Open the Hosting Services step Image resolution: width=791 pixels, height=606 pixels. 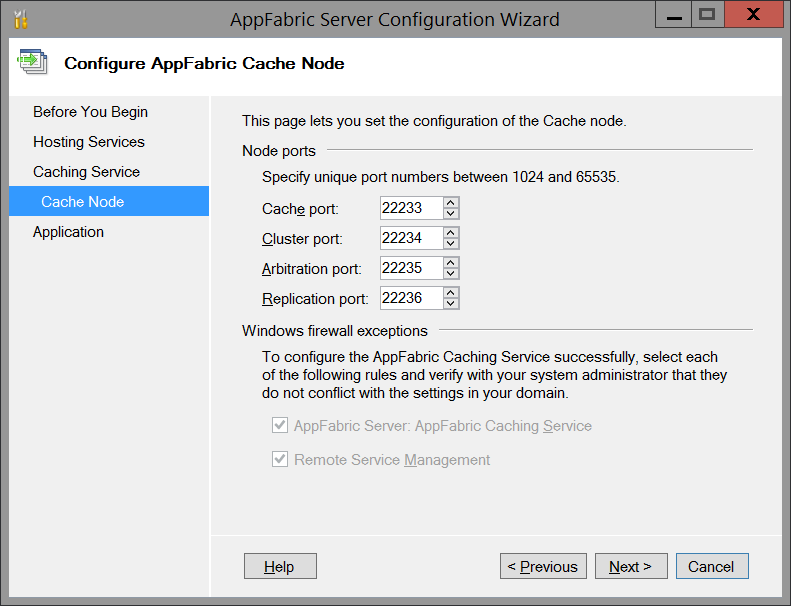coord(89,142)
